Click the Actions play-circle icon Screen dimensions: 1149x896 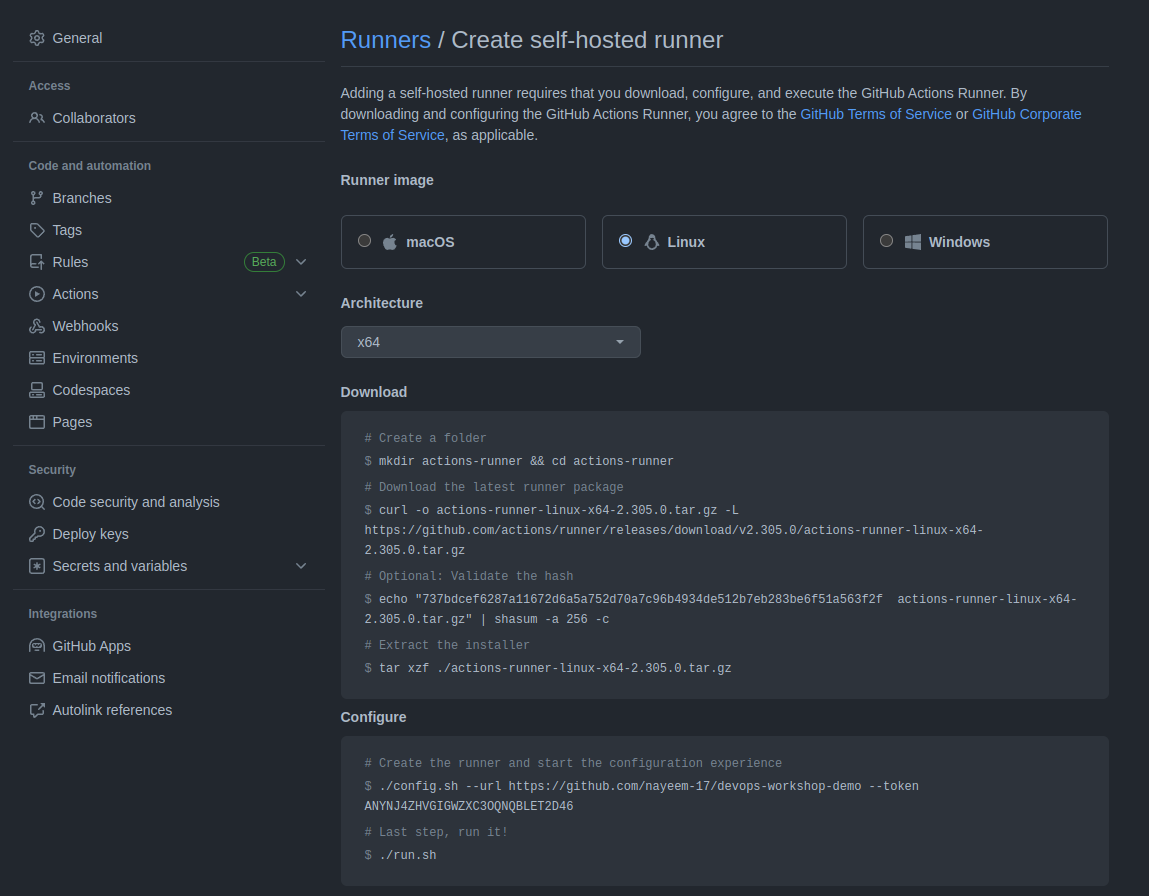pos(37,294)
